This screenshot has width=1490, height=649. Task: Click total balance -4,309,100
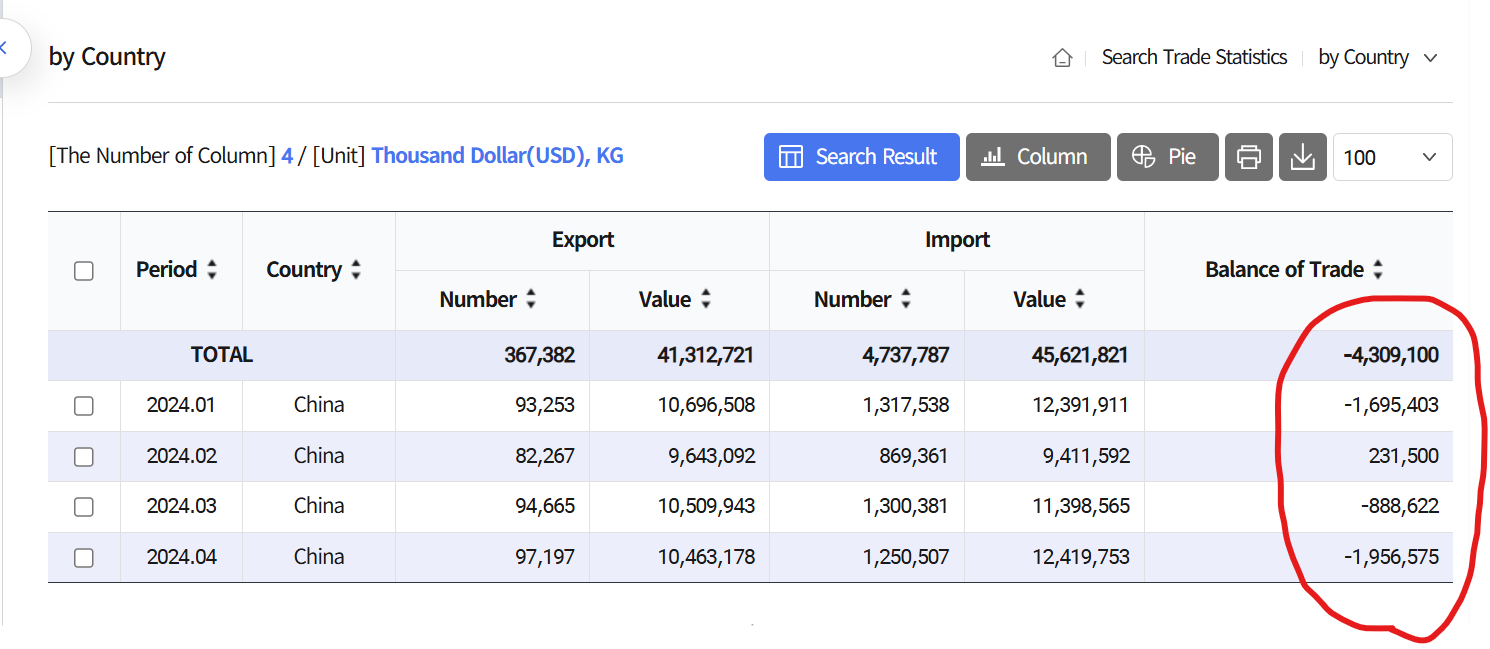1391,355
